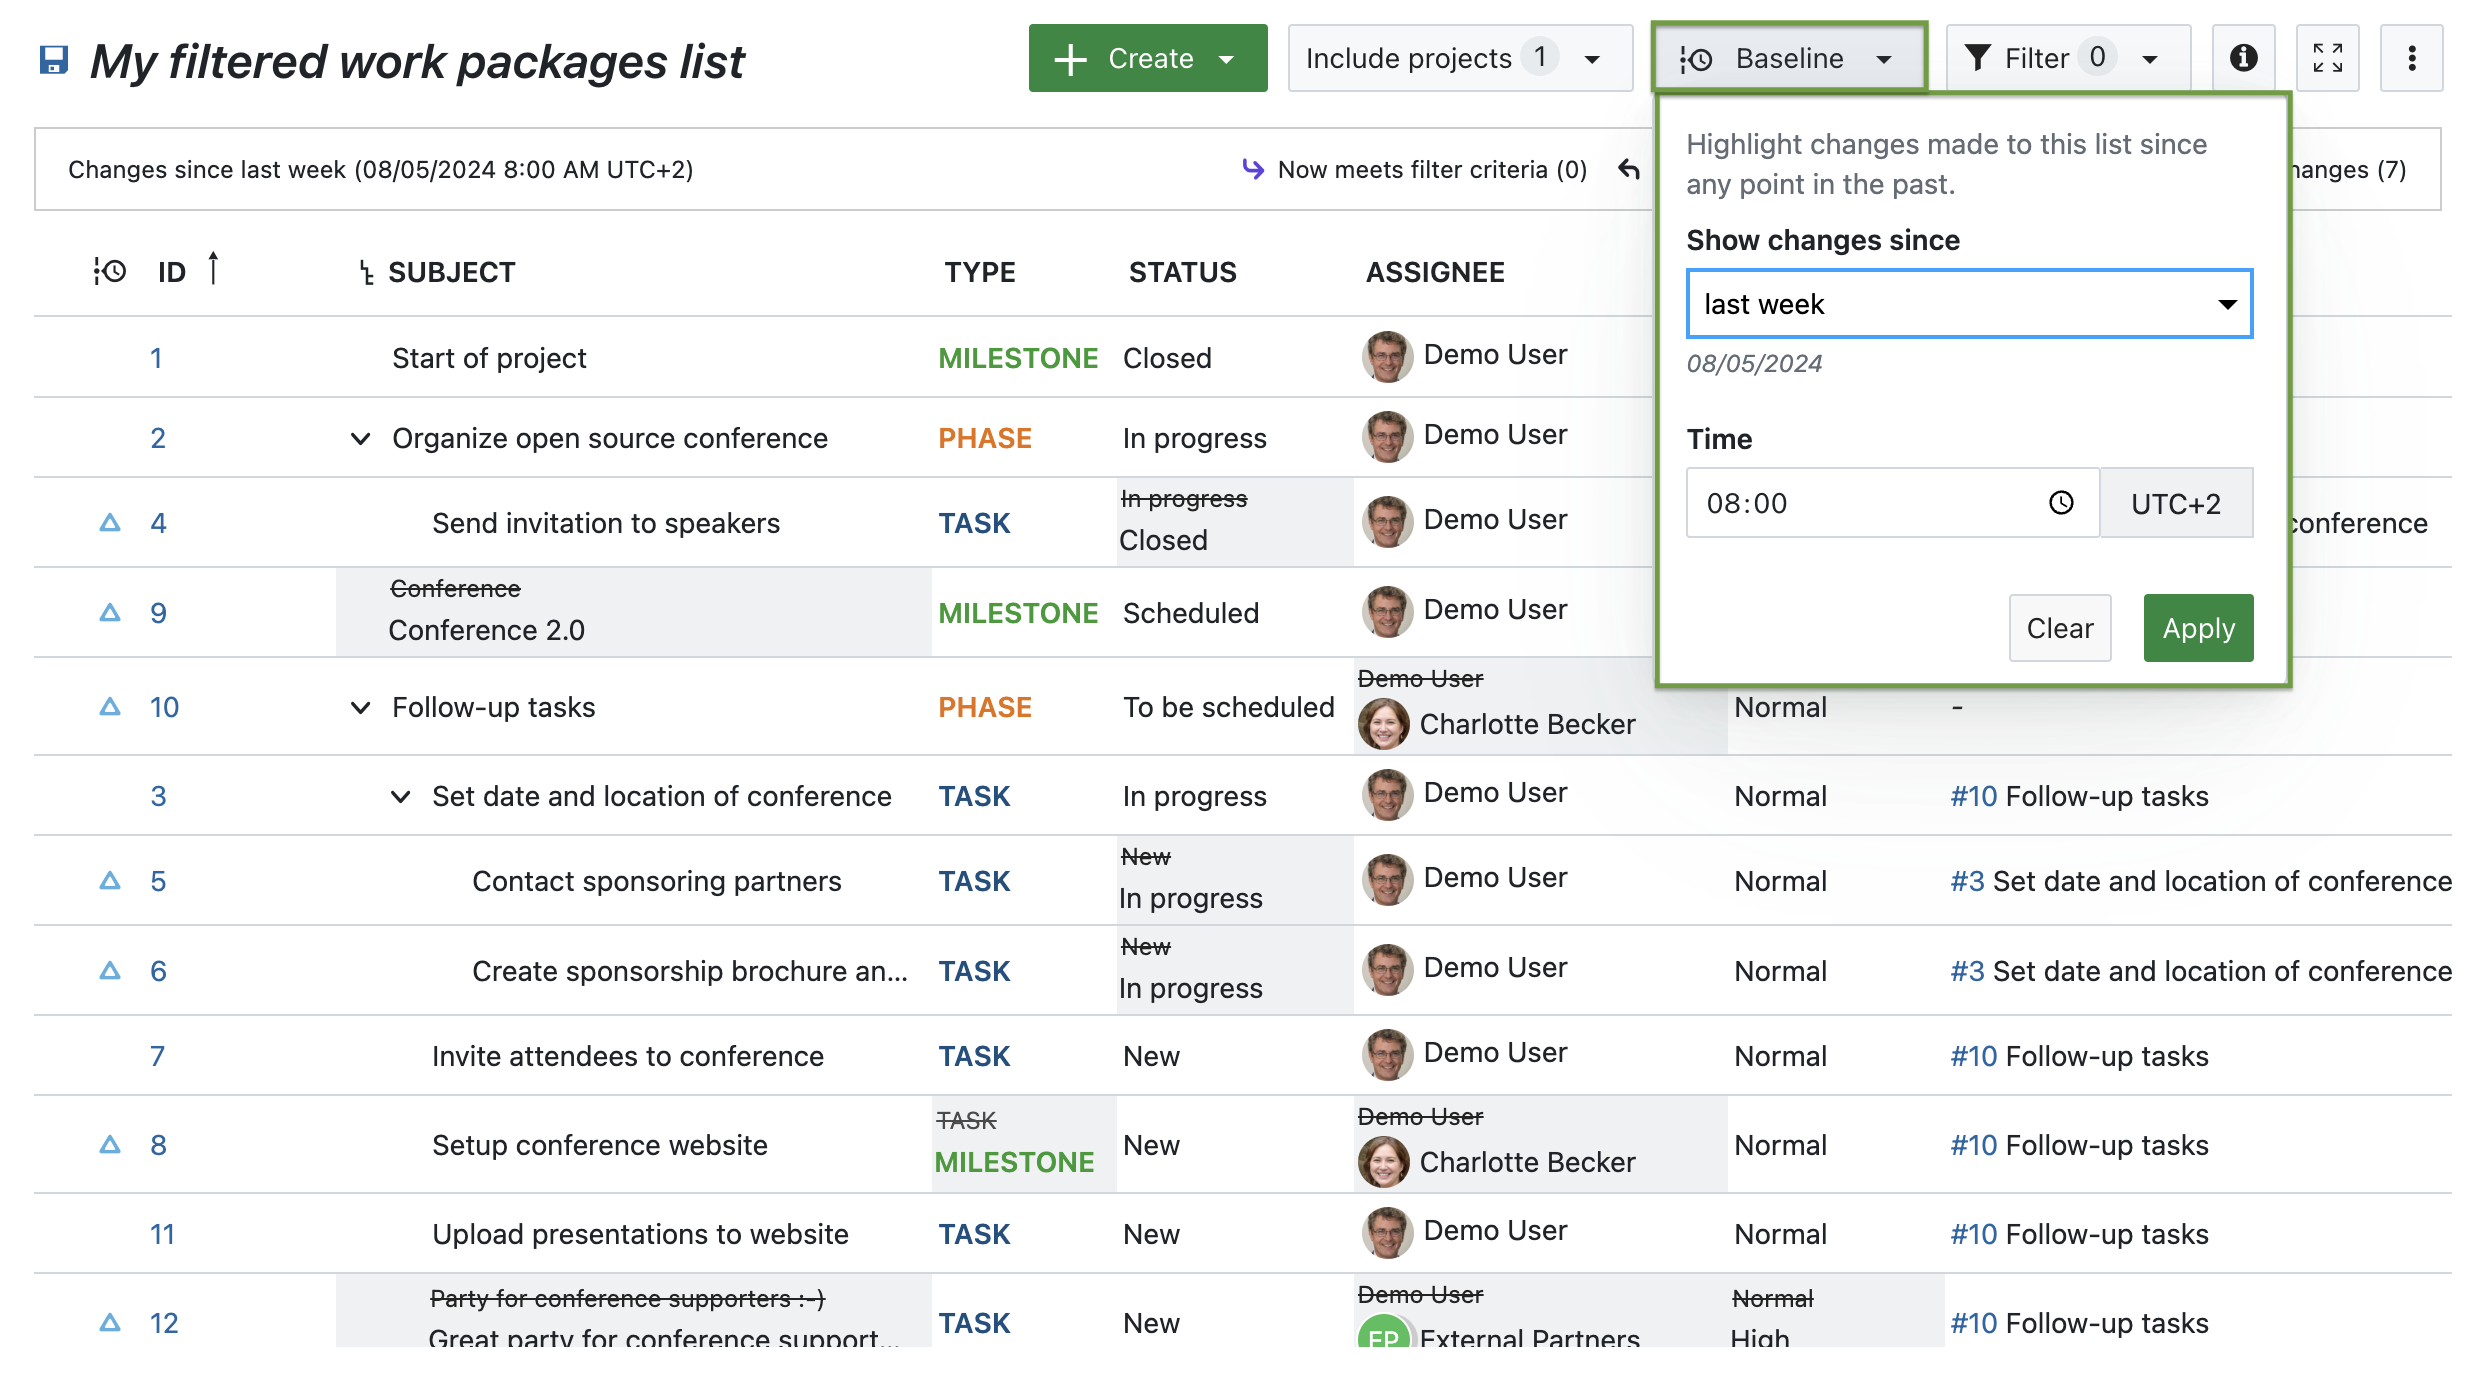Click the three-dot overflow menu icon

click(x=2411, y=56)
